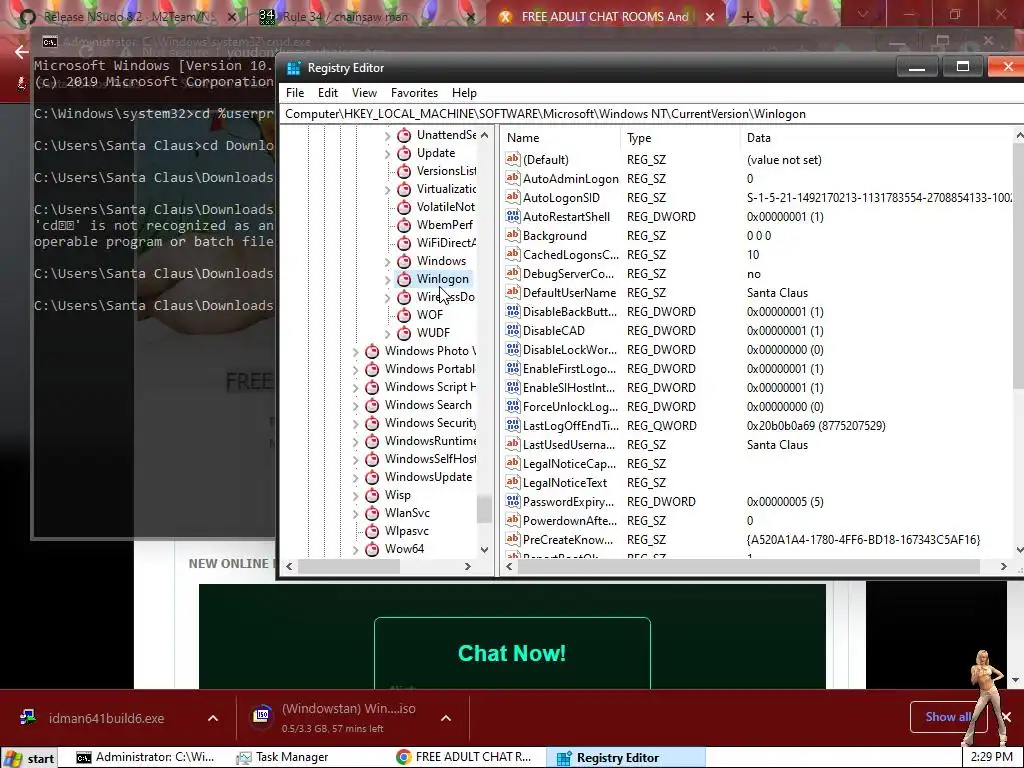Viewport: 1024px width, 768px height.
Task: Select the Wlpasvc tree key
Action: pos(407,531)
